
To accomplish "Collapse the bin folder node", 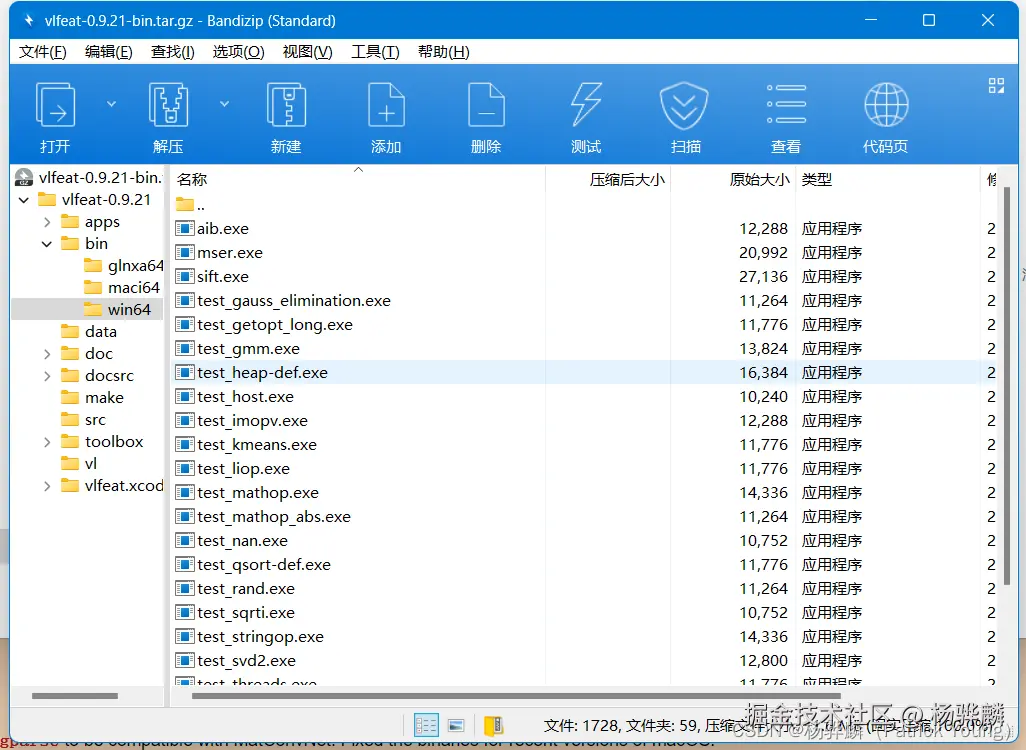I will tap(46, 244).
